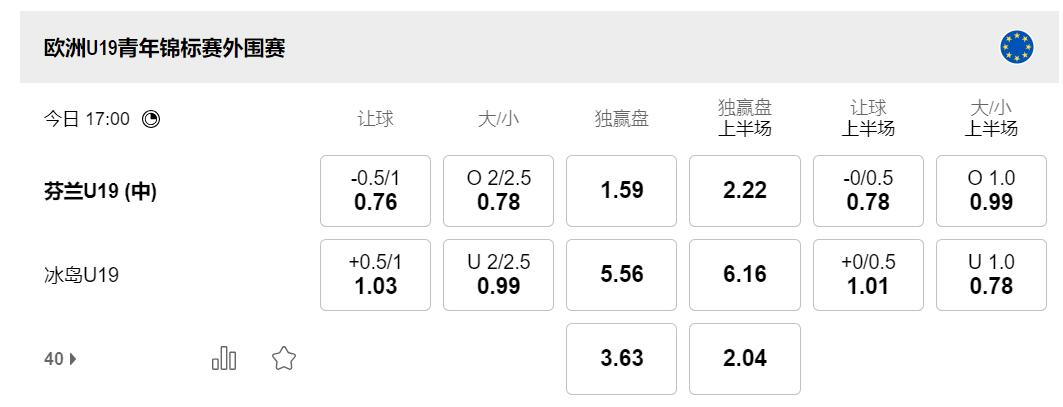Choose first-half draw odds 2.04
The height and width of the screenshot is (407, 1063).
pyautogui.click(x=745, y=359)
